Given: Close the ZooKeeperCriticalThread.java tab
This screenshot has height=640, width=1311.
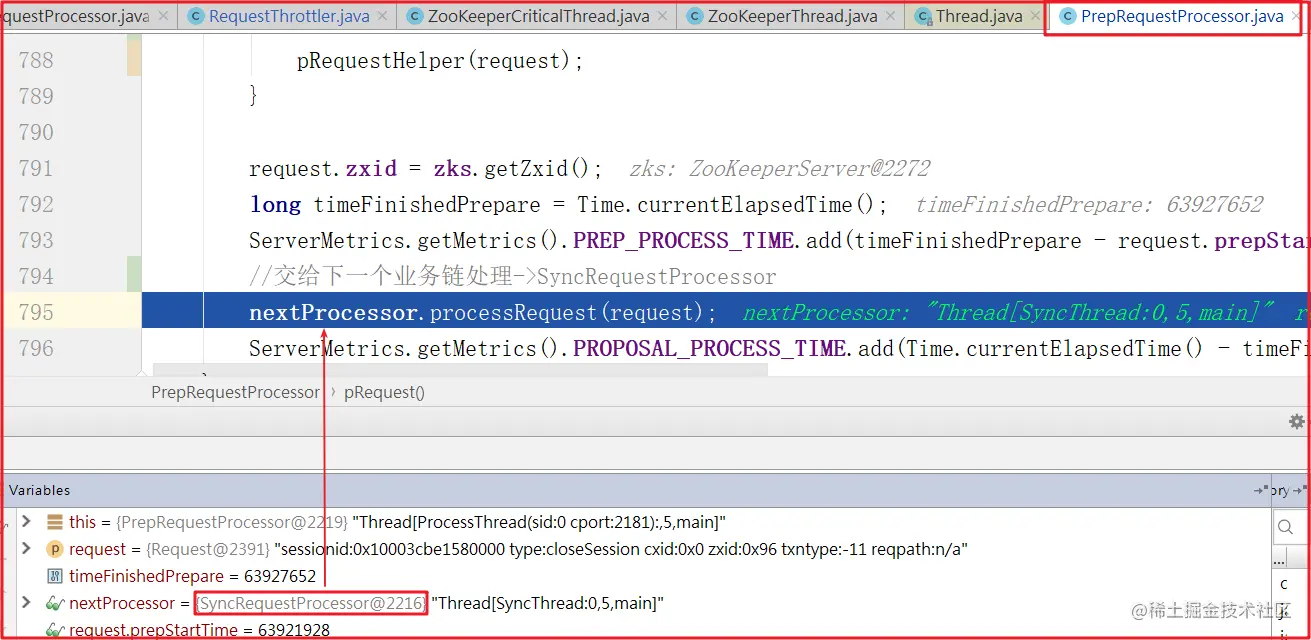Looking at the screenshot, I should [664, 16].
